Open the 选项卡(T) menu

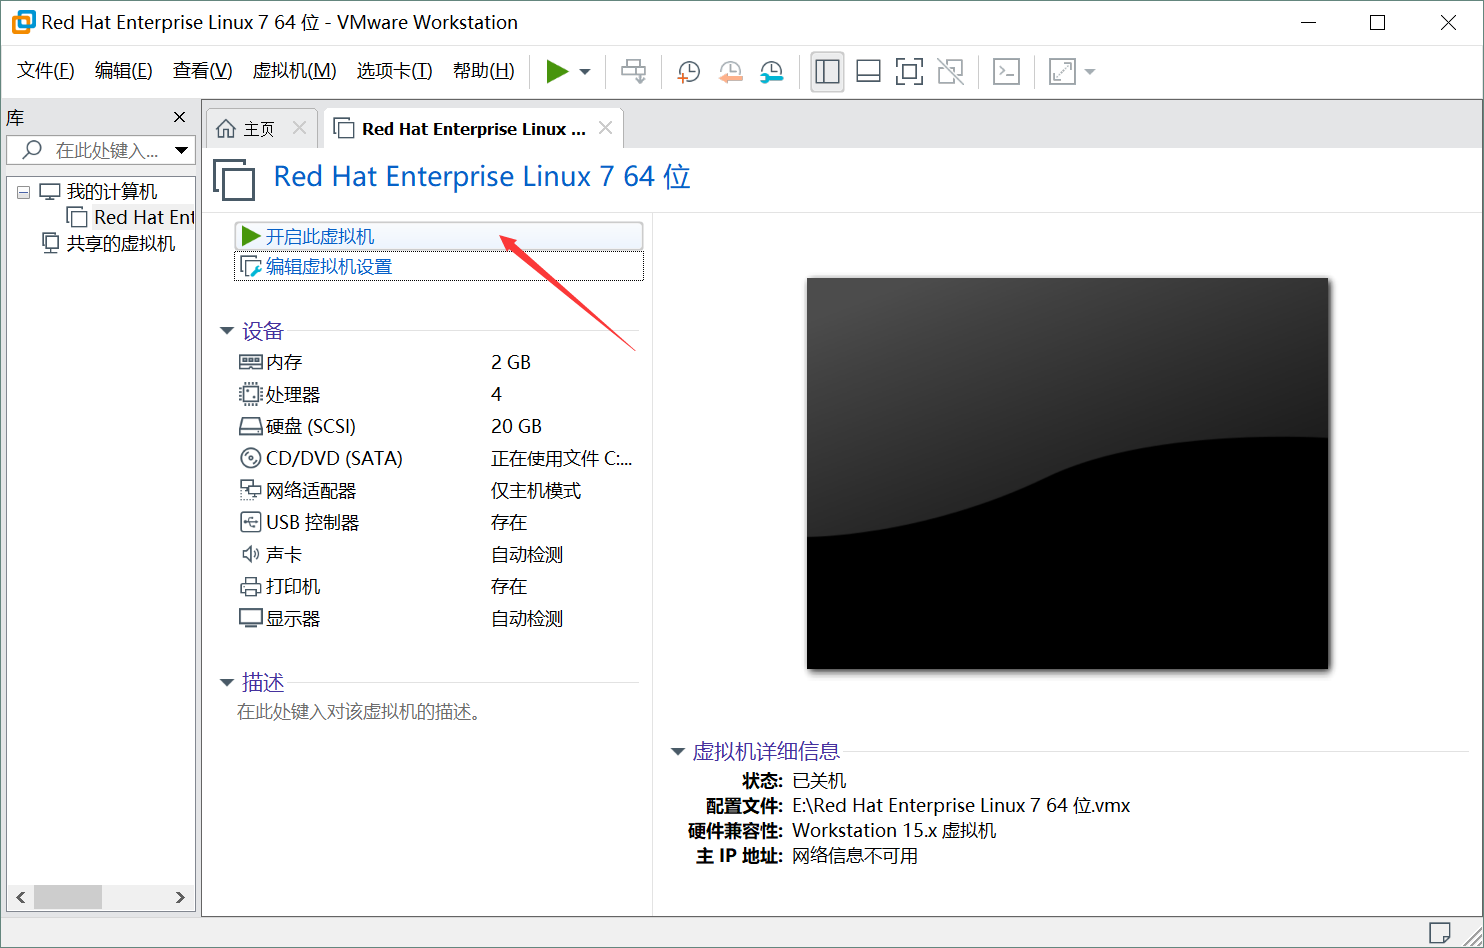click(394, 71)
